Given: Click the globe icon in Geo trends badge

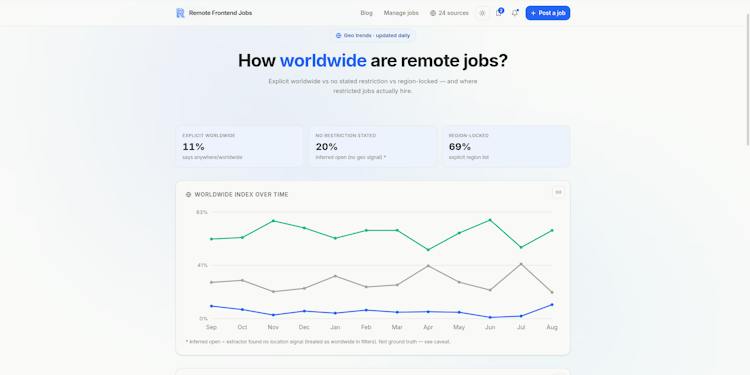Looking at the screenshot, I should point(339,35).
